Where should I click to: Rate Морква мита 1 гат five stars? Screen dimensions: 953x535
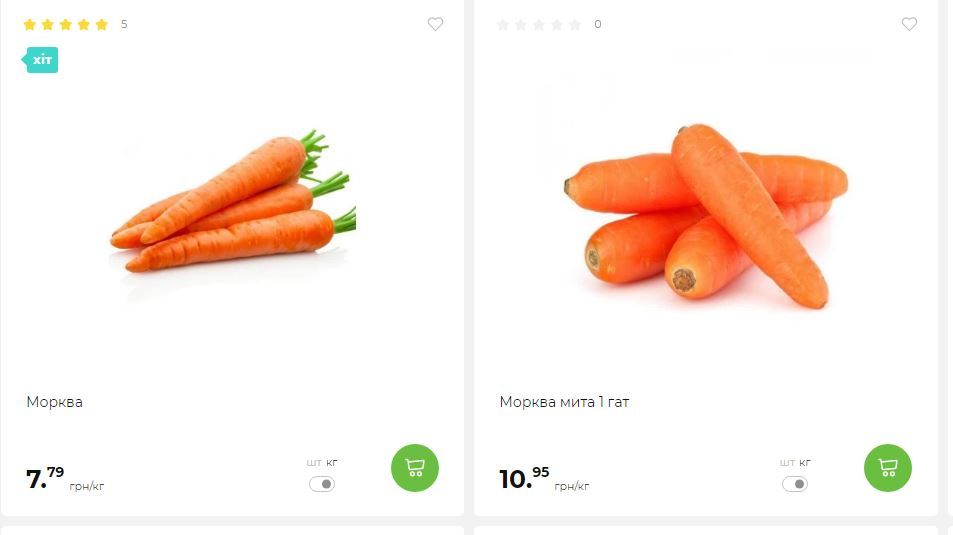[575, 24]
